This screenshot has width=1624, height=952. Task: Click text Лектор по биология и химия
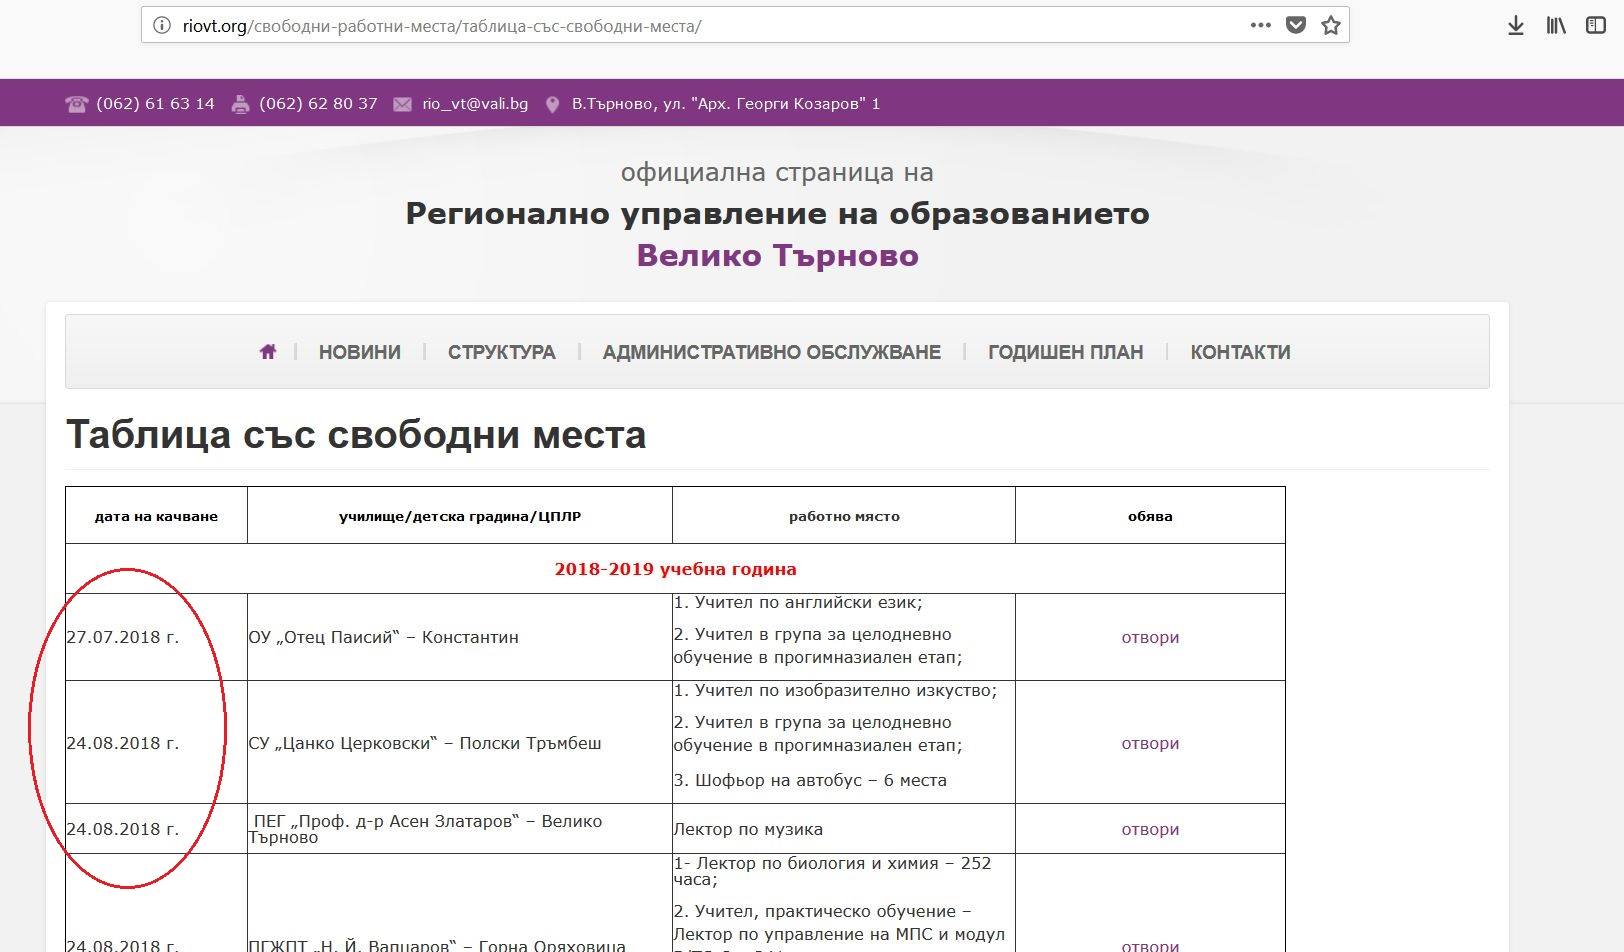click(x=832, y=871)
